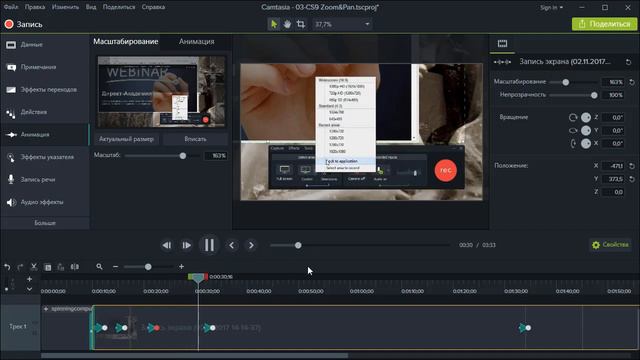Open the Файл menu
Image resolution: width=640 pixels, height=360 pixels.
11,7
